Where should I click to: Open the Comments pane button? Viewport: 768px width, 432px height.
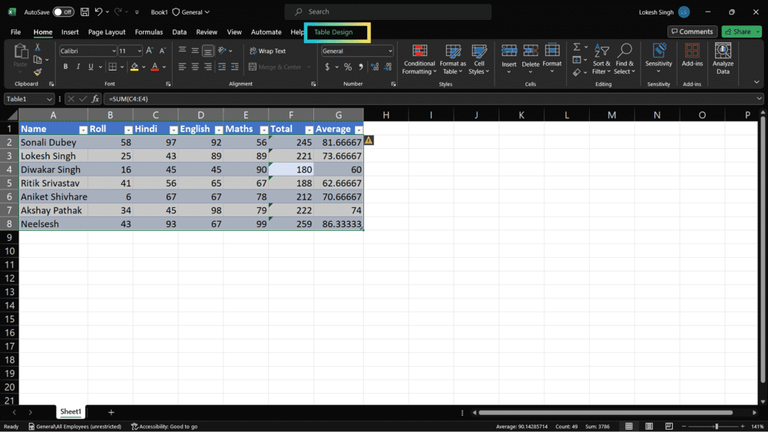pyautogui.click(x=692, y=32)
